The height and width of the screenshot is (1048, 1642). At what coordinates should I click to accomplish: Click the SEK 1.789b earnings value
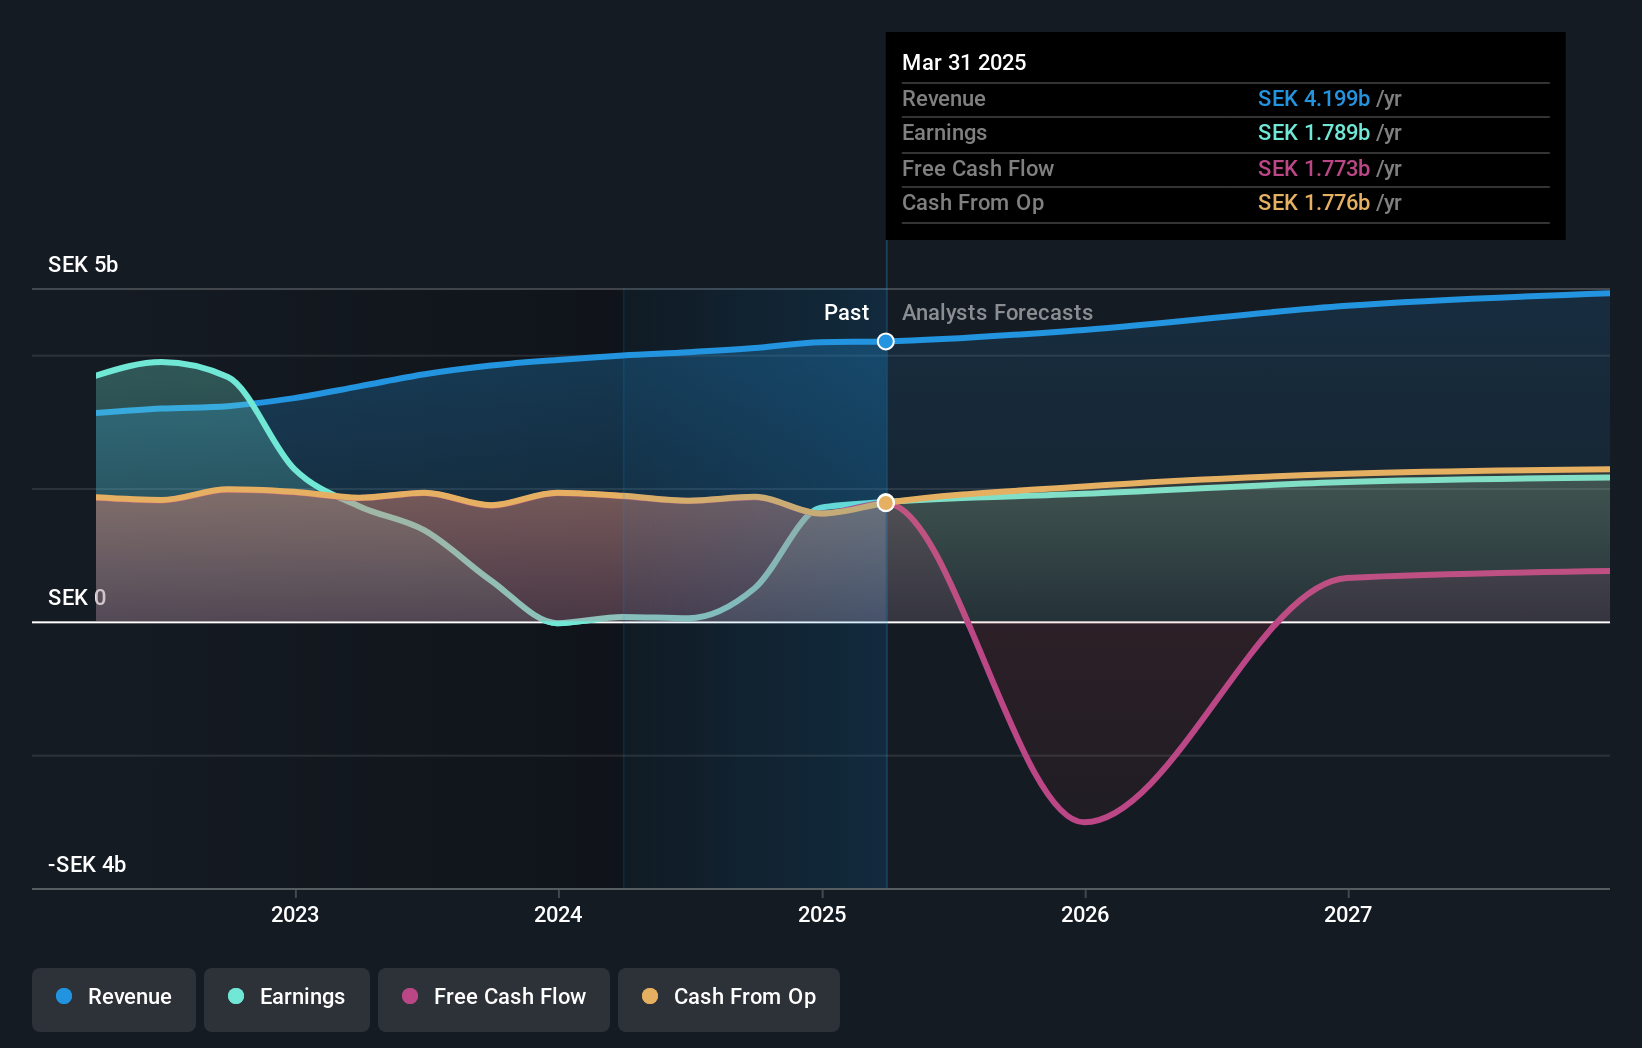pyautogui.click(x=1314, y=132)
